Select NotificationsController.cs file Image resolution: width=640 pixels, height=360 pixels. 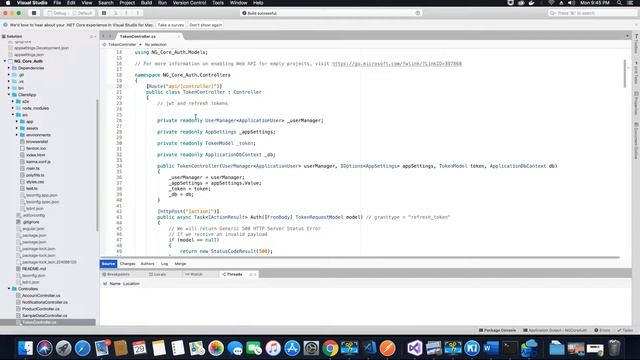coord(45,302)
